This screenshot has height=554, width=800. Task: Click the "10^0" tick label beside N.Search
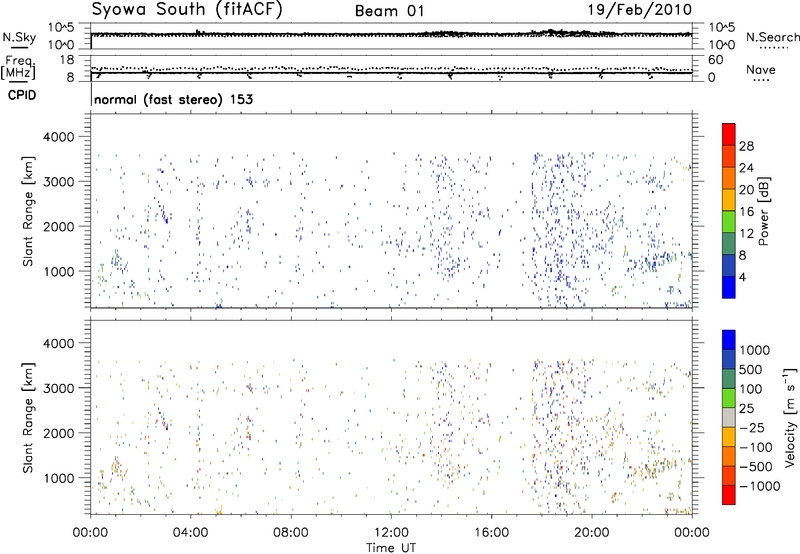[722, 45]
